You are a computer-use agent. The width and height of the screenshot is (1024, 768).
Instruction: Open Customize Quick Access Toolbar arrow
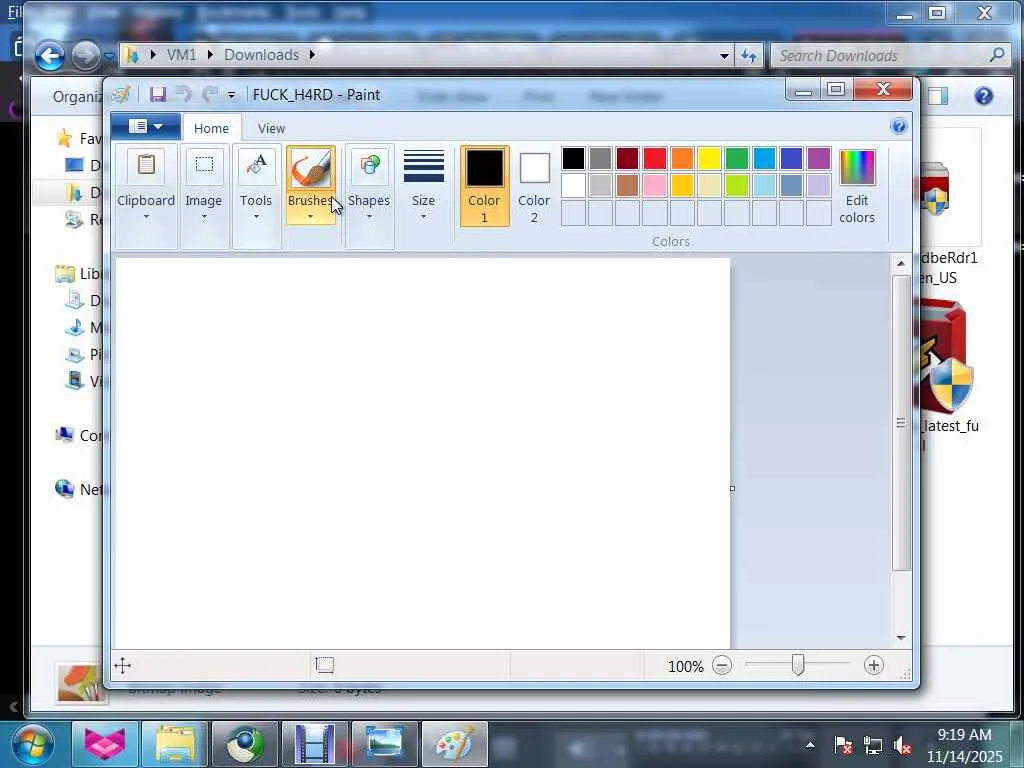click(x=231, y=95)
